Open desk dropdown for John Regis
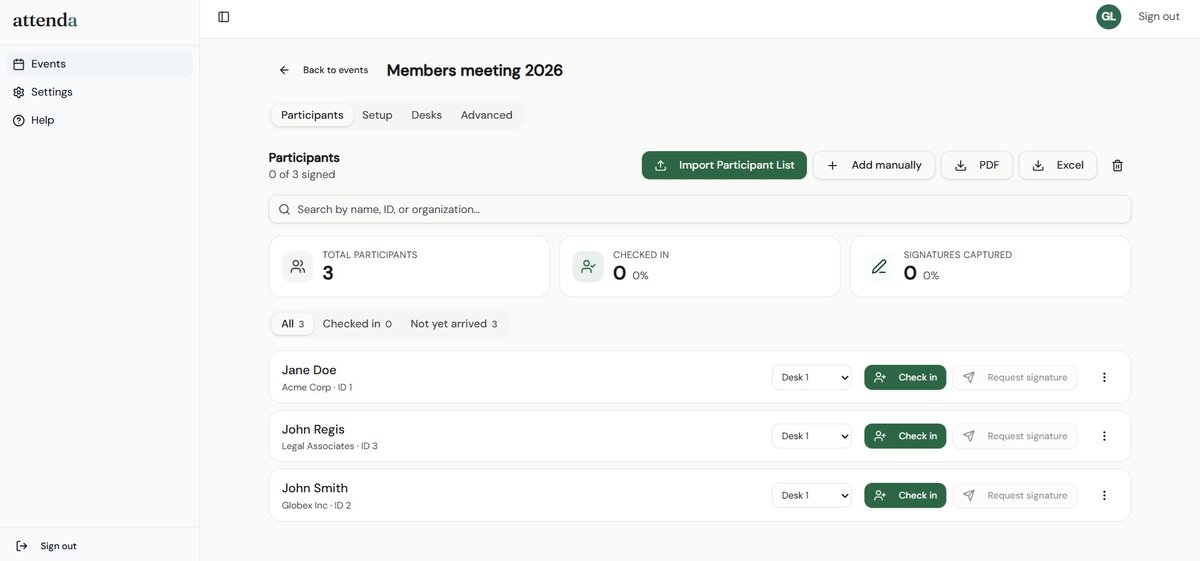Screen dimensions: 1200x561 tap(812, 436)
